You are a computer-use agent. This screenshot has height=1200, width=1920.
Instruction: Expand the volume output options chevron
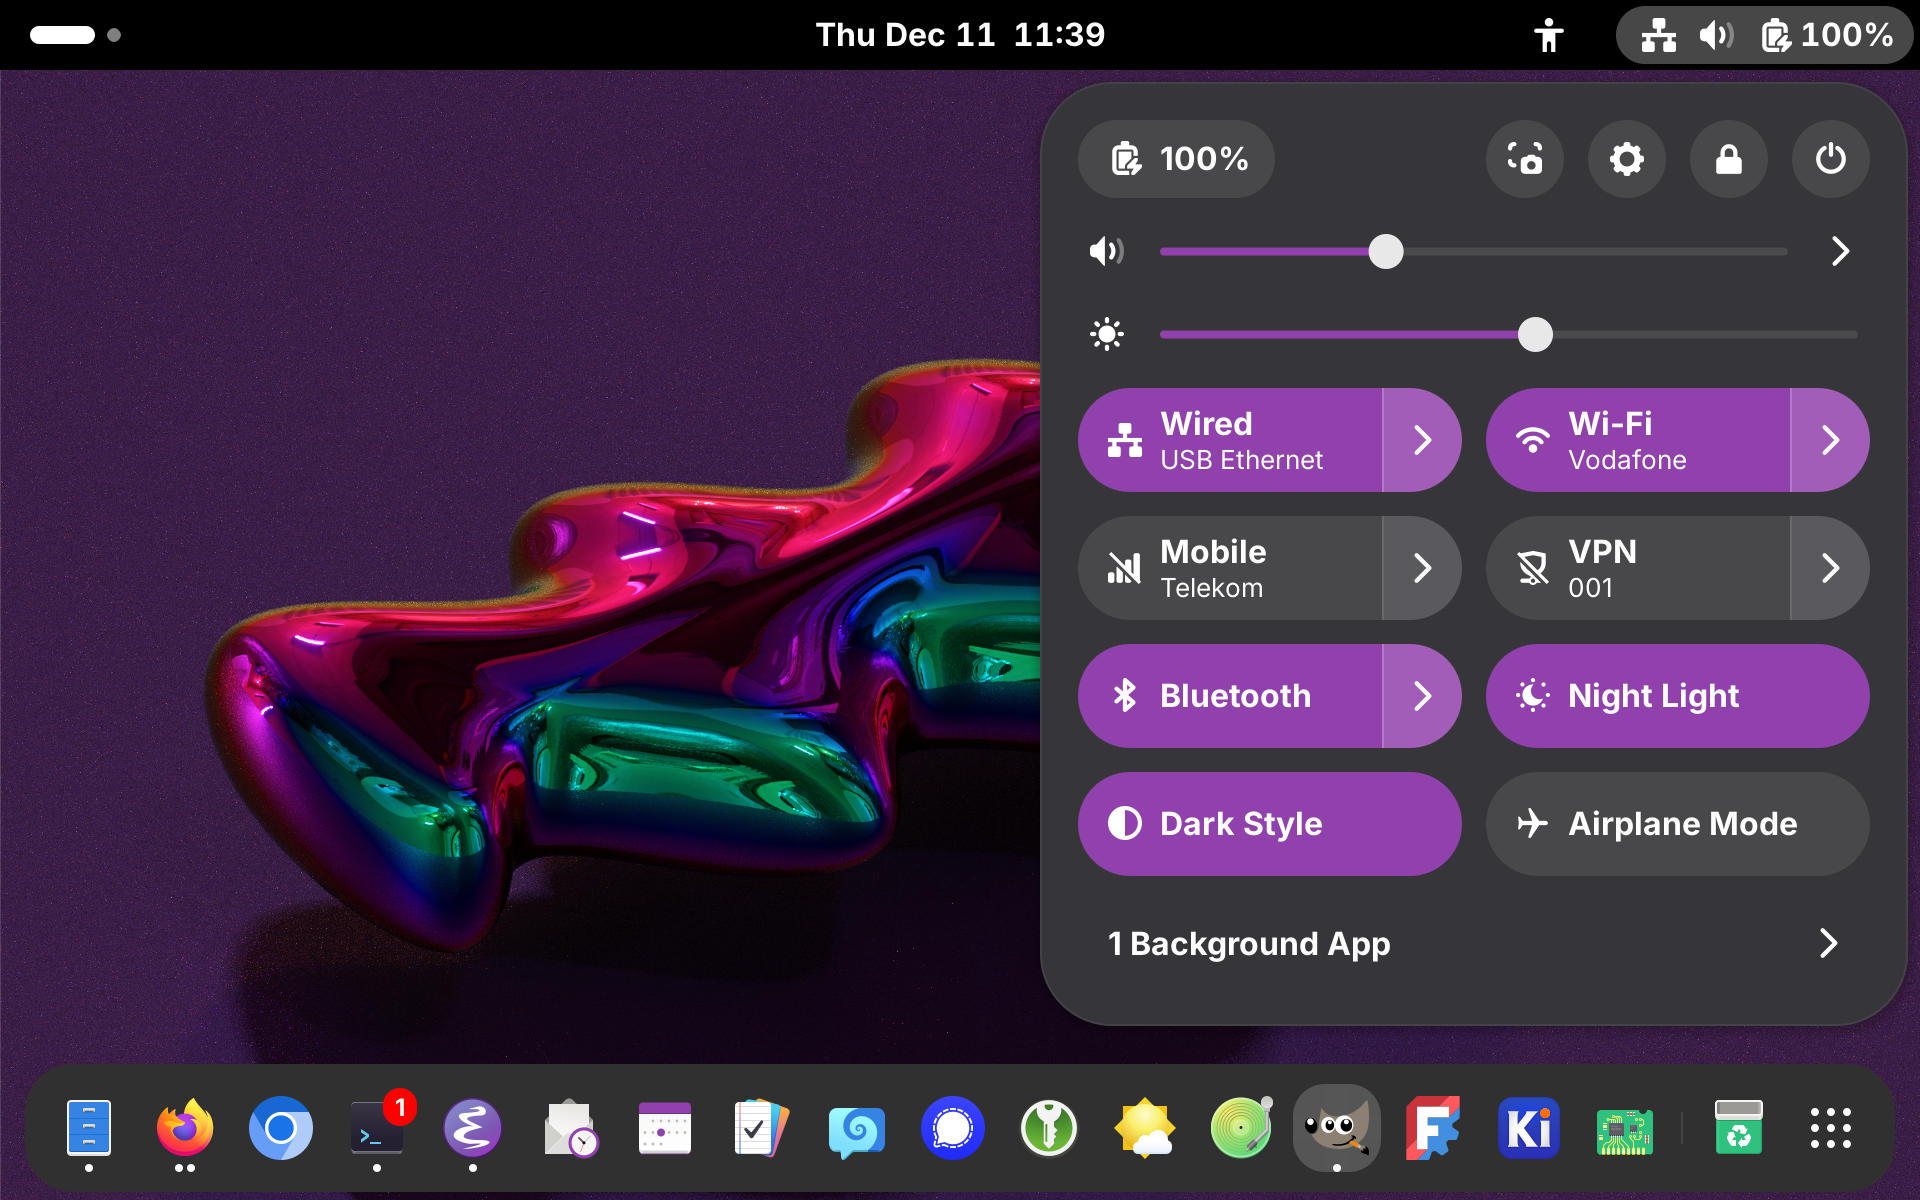pos(1839,252)
